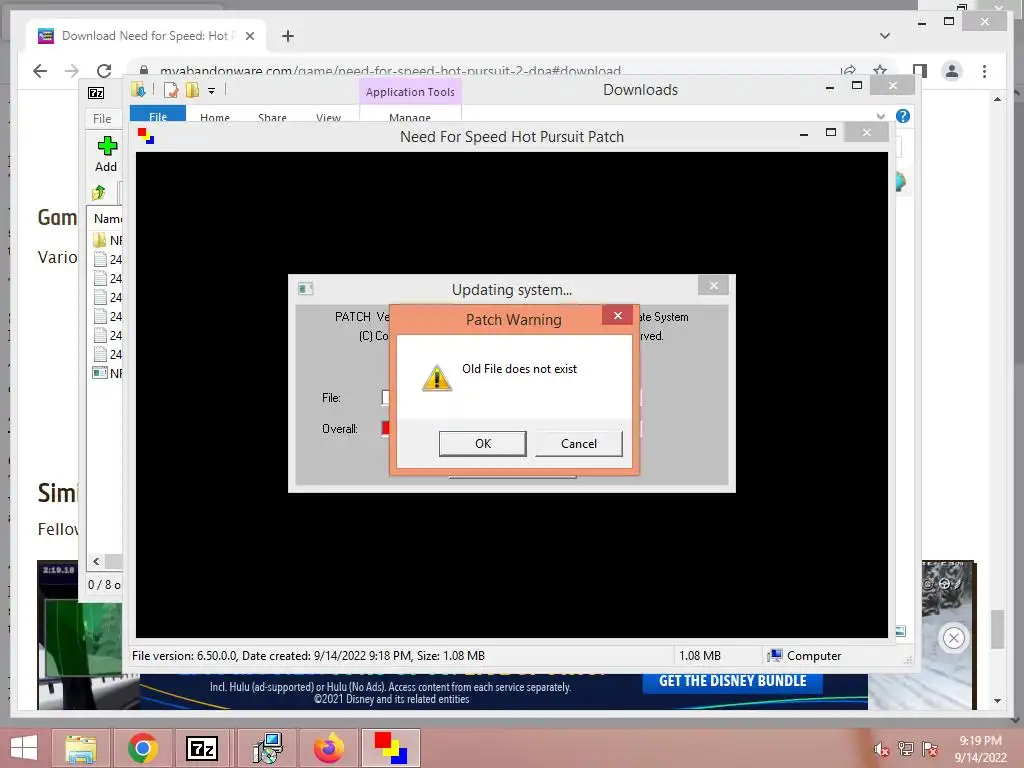Click the yellow warning triangle icon
Screen dimensions: 1024x768
click(437, 378)
